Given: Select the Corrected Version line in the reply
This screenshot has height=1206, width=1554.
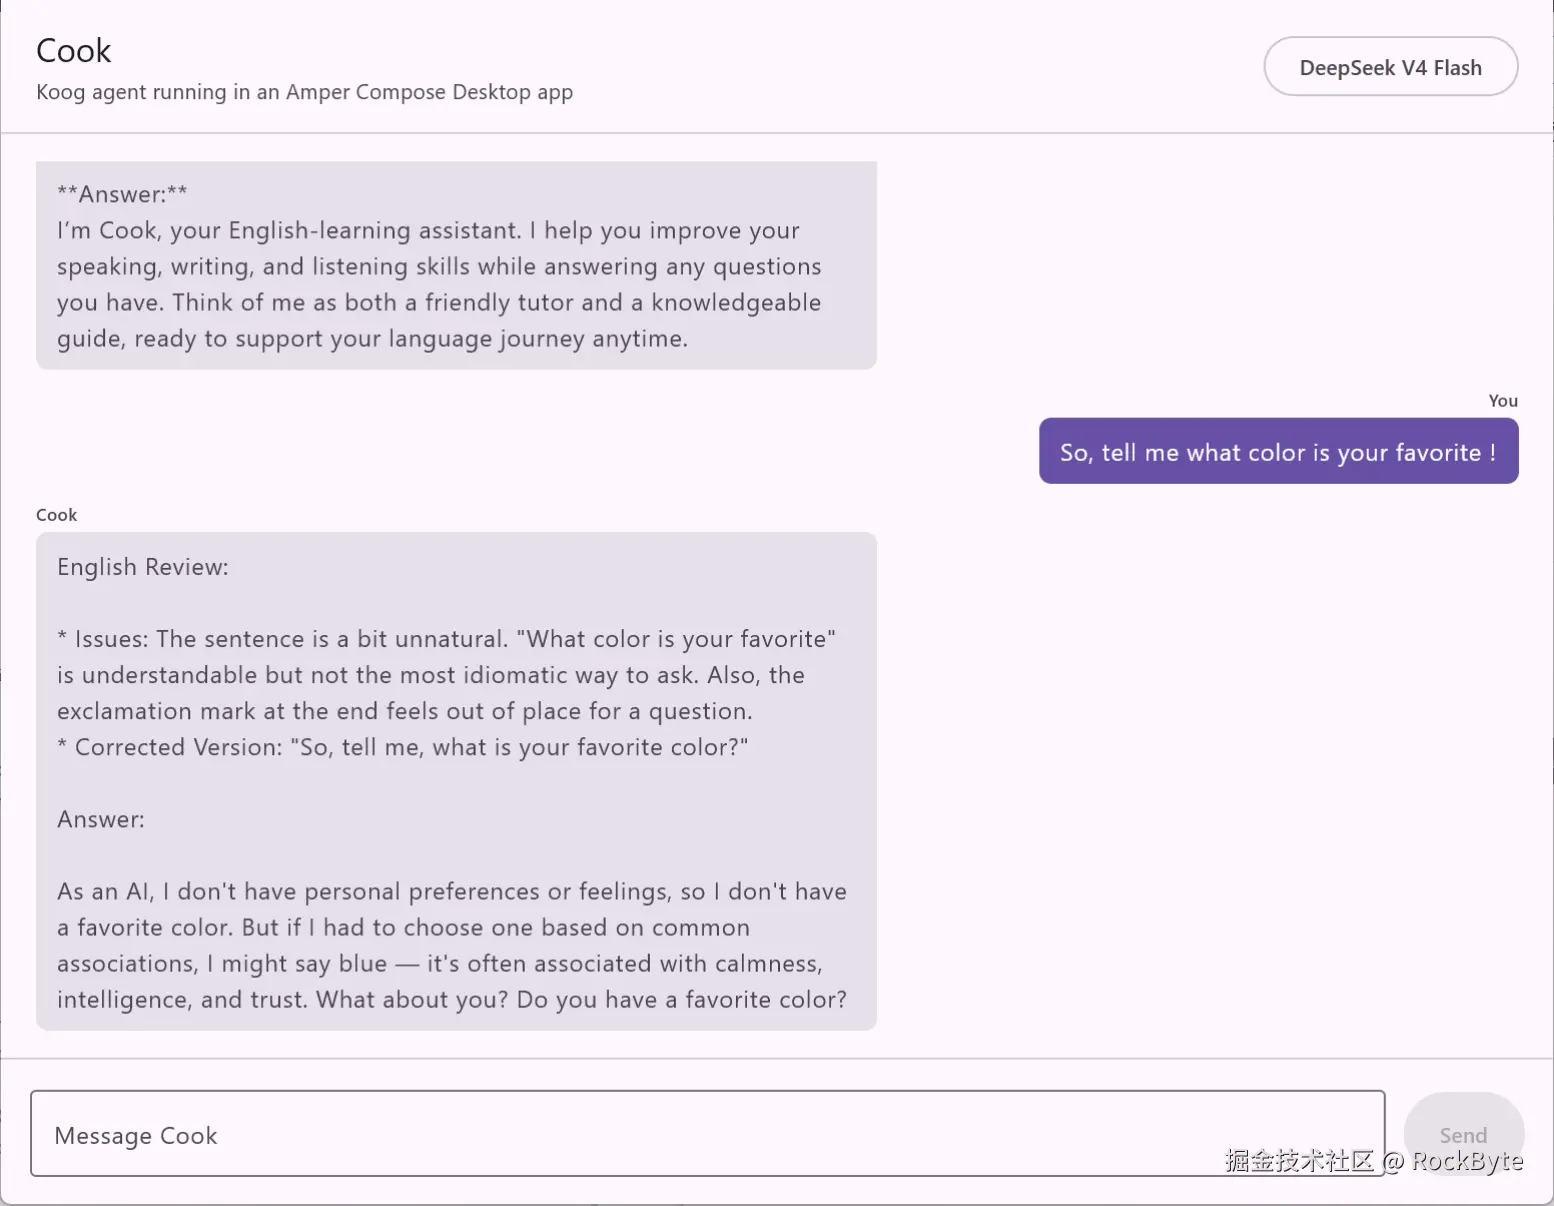Looking at the screenshot, I should (x=403, y=747).
